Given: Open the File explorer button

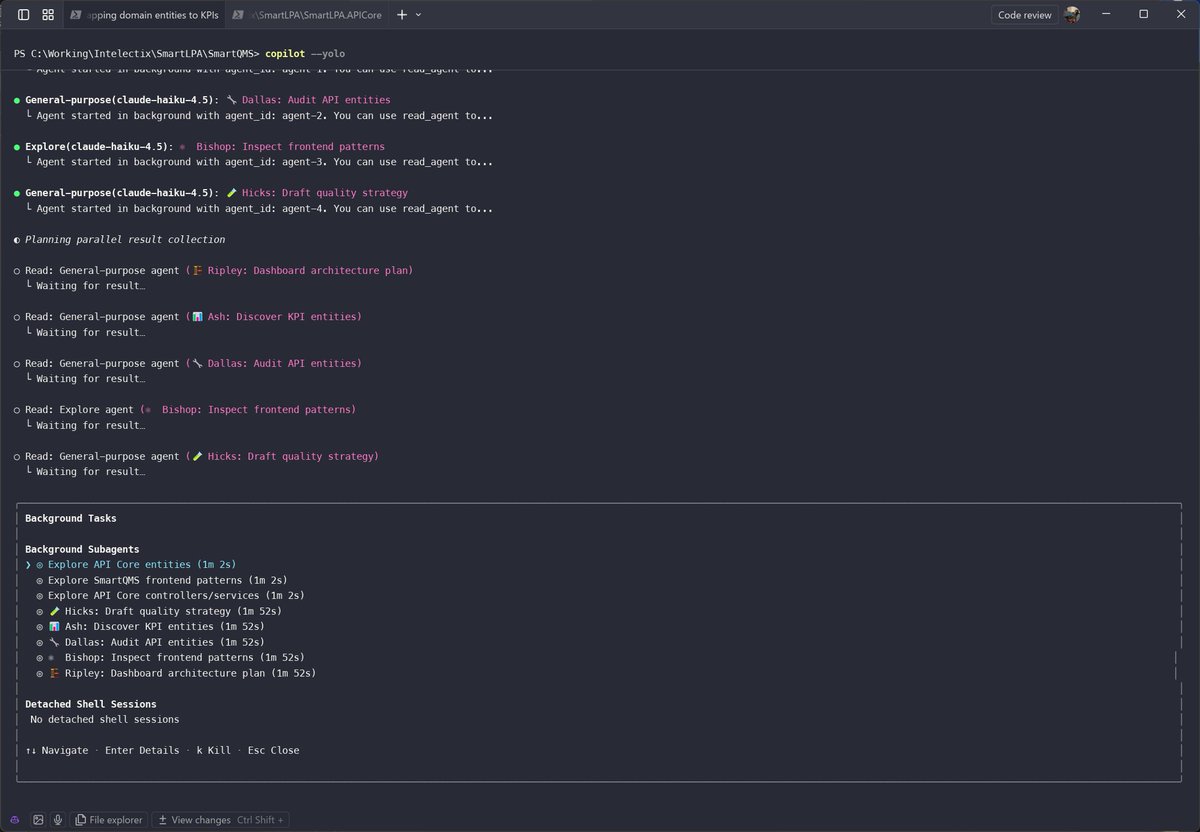Looking at the screenshot, I should (x=109, y=820).
